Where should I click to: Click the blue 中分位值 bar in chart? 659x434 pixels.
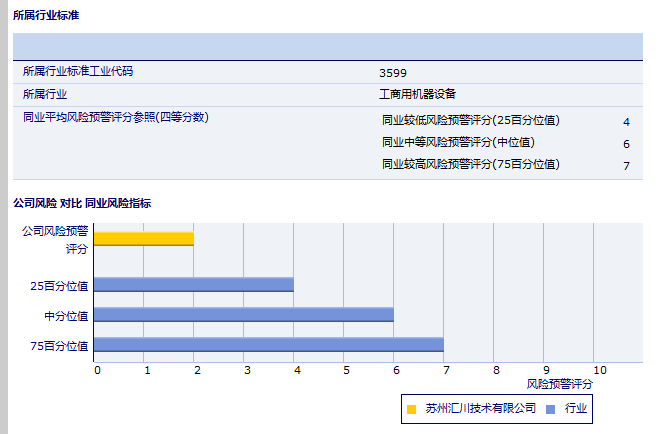(x=243, y=314)
